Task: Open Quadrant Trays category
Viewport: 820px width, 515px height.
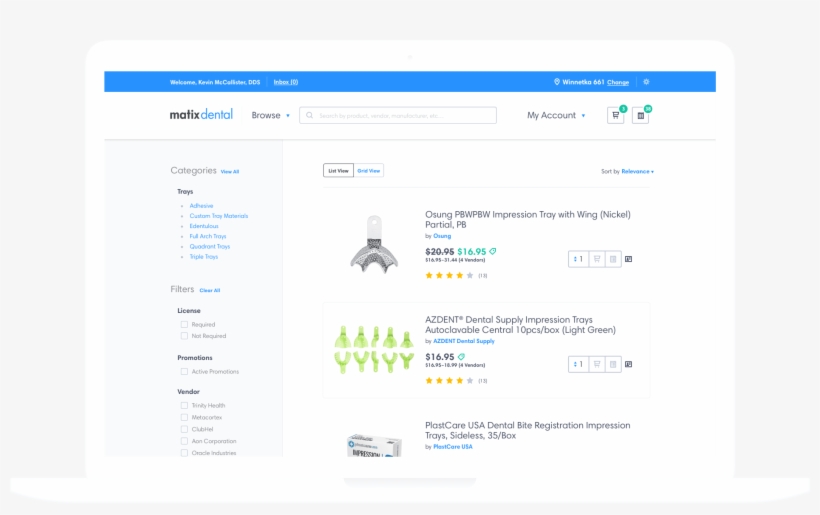Action: pos(210,247)
